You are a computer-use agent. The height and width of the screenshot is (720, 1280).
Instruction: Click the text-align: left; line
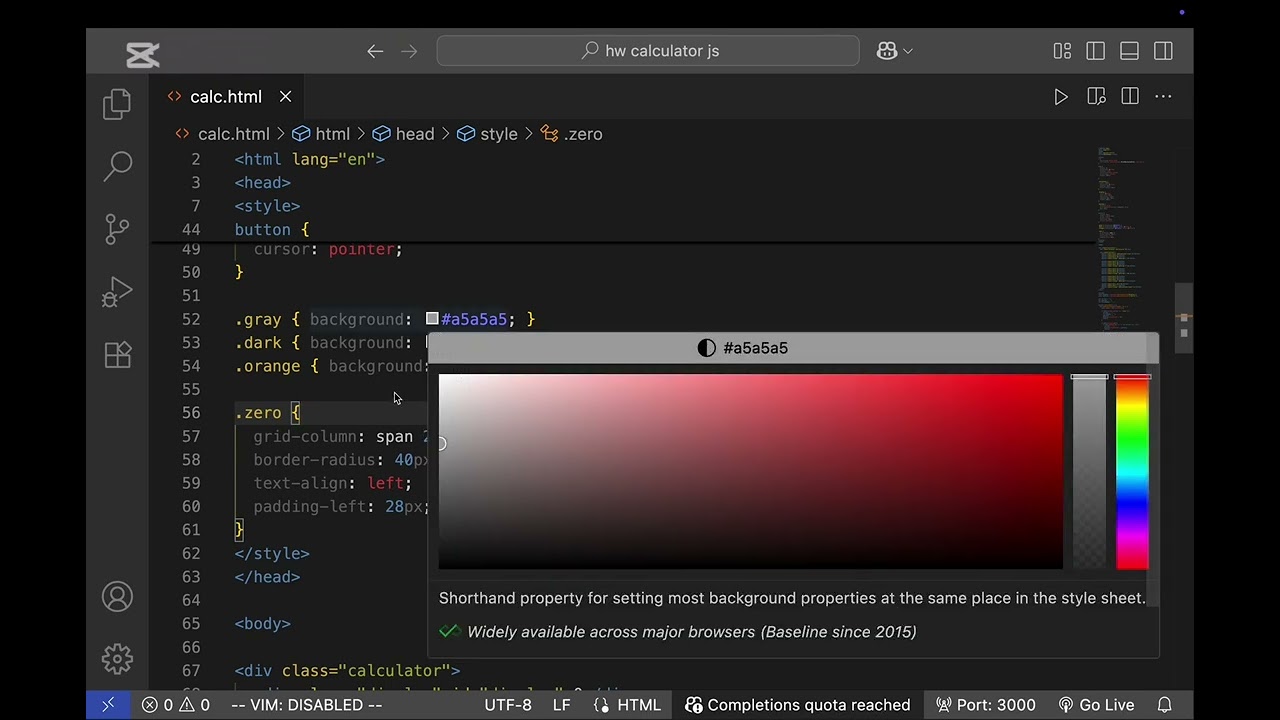tap(332, 483)
